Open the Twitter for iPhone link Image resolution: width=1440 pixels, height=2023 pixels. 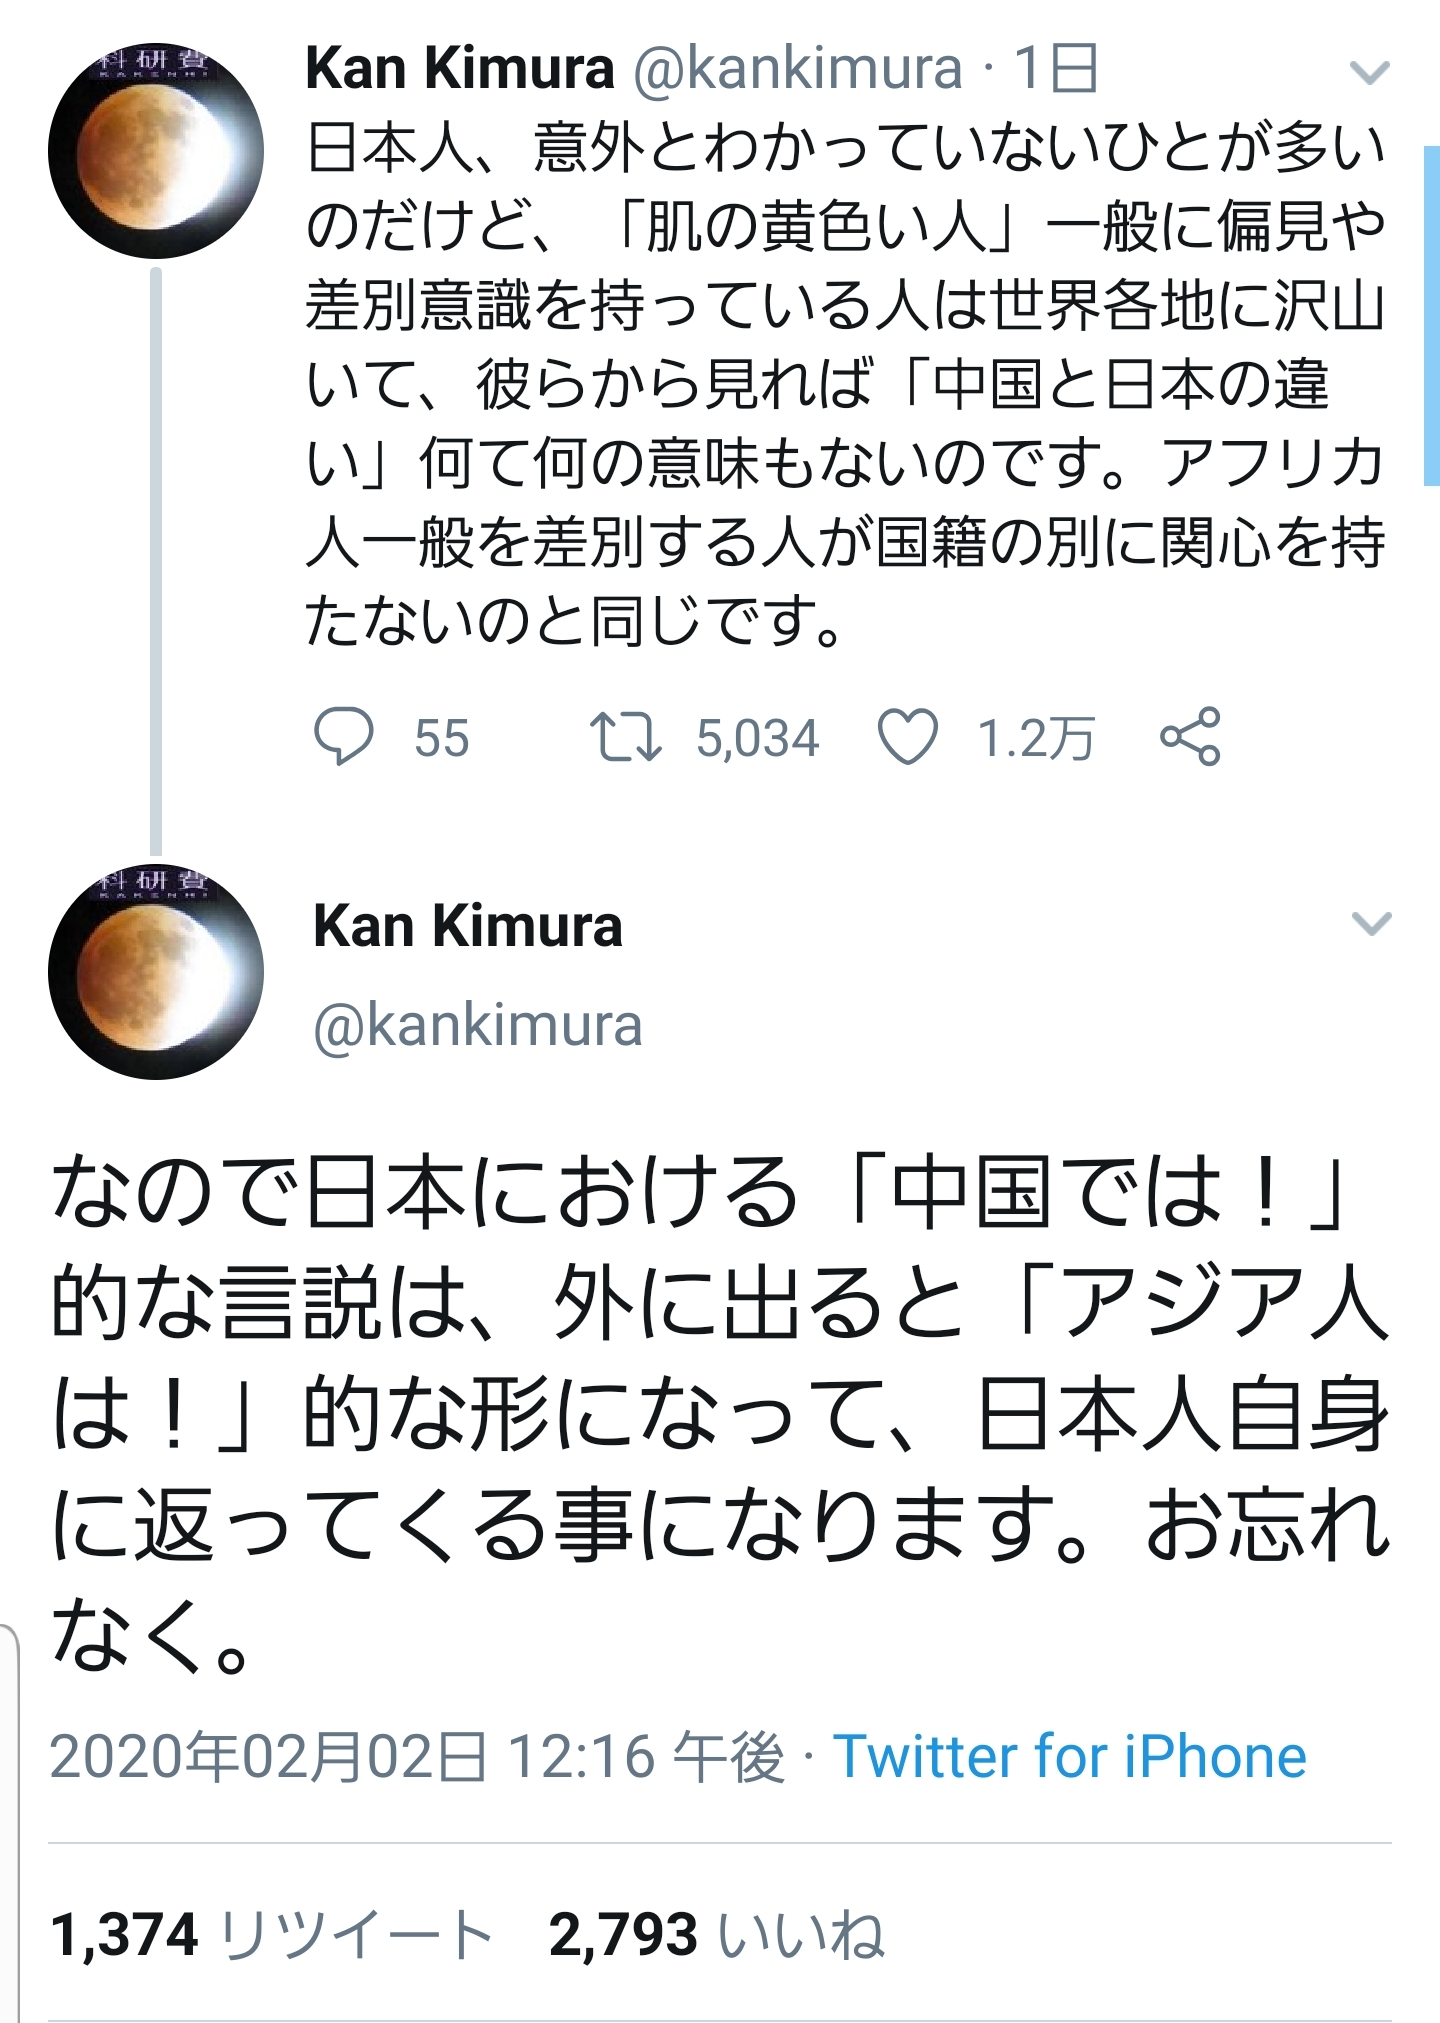[x=1070, y=1757]
